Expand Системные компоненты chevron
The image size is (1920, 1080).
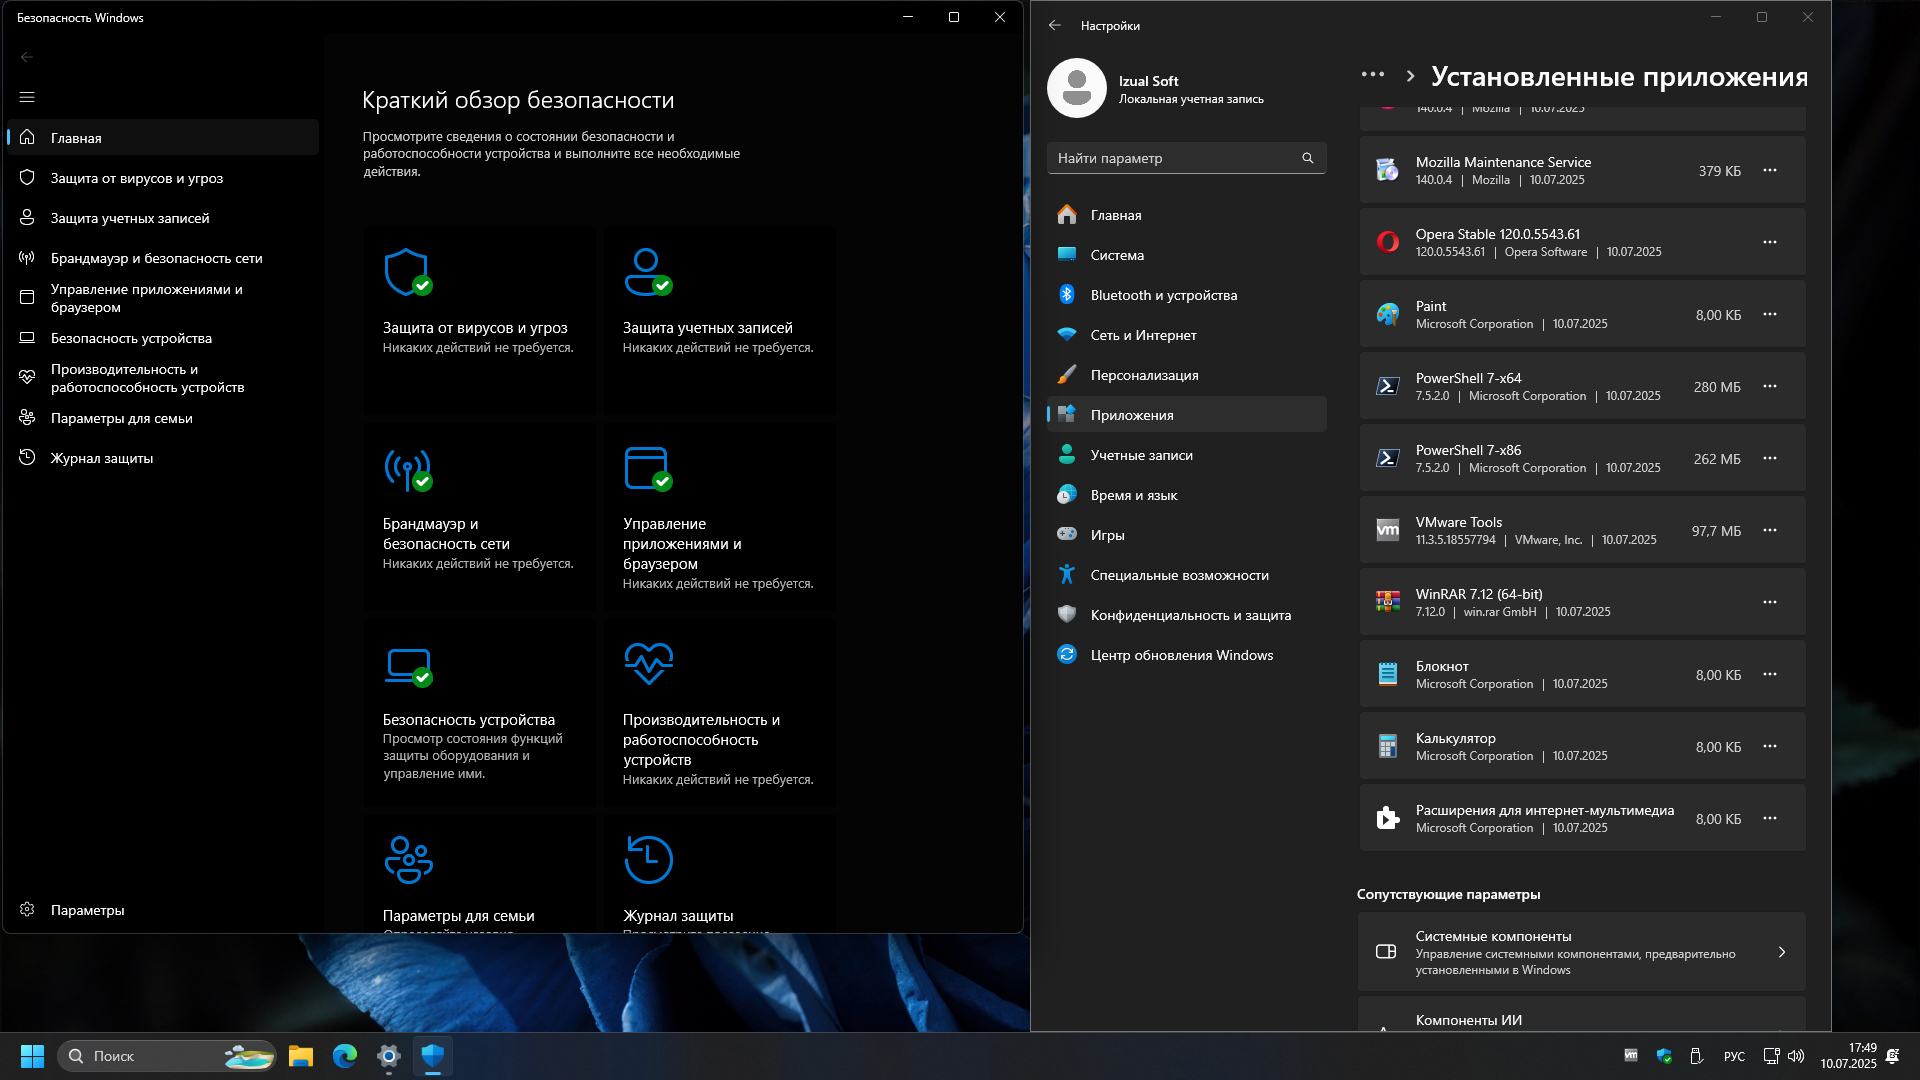tap(1782, 952)
